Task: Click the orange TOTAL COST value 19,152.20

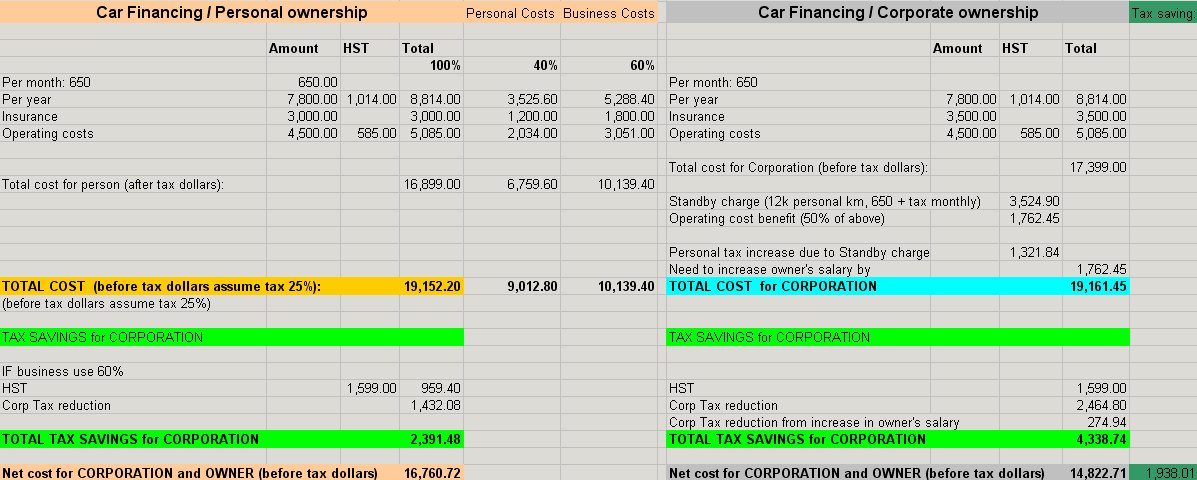Action: coord(432,286)
